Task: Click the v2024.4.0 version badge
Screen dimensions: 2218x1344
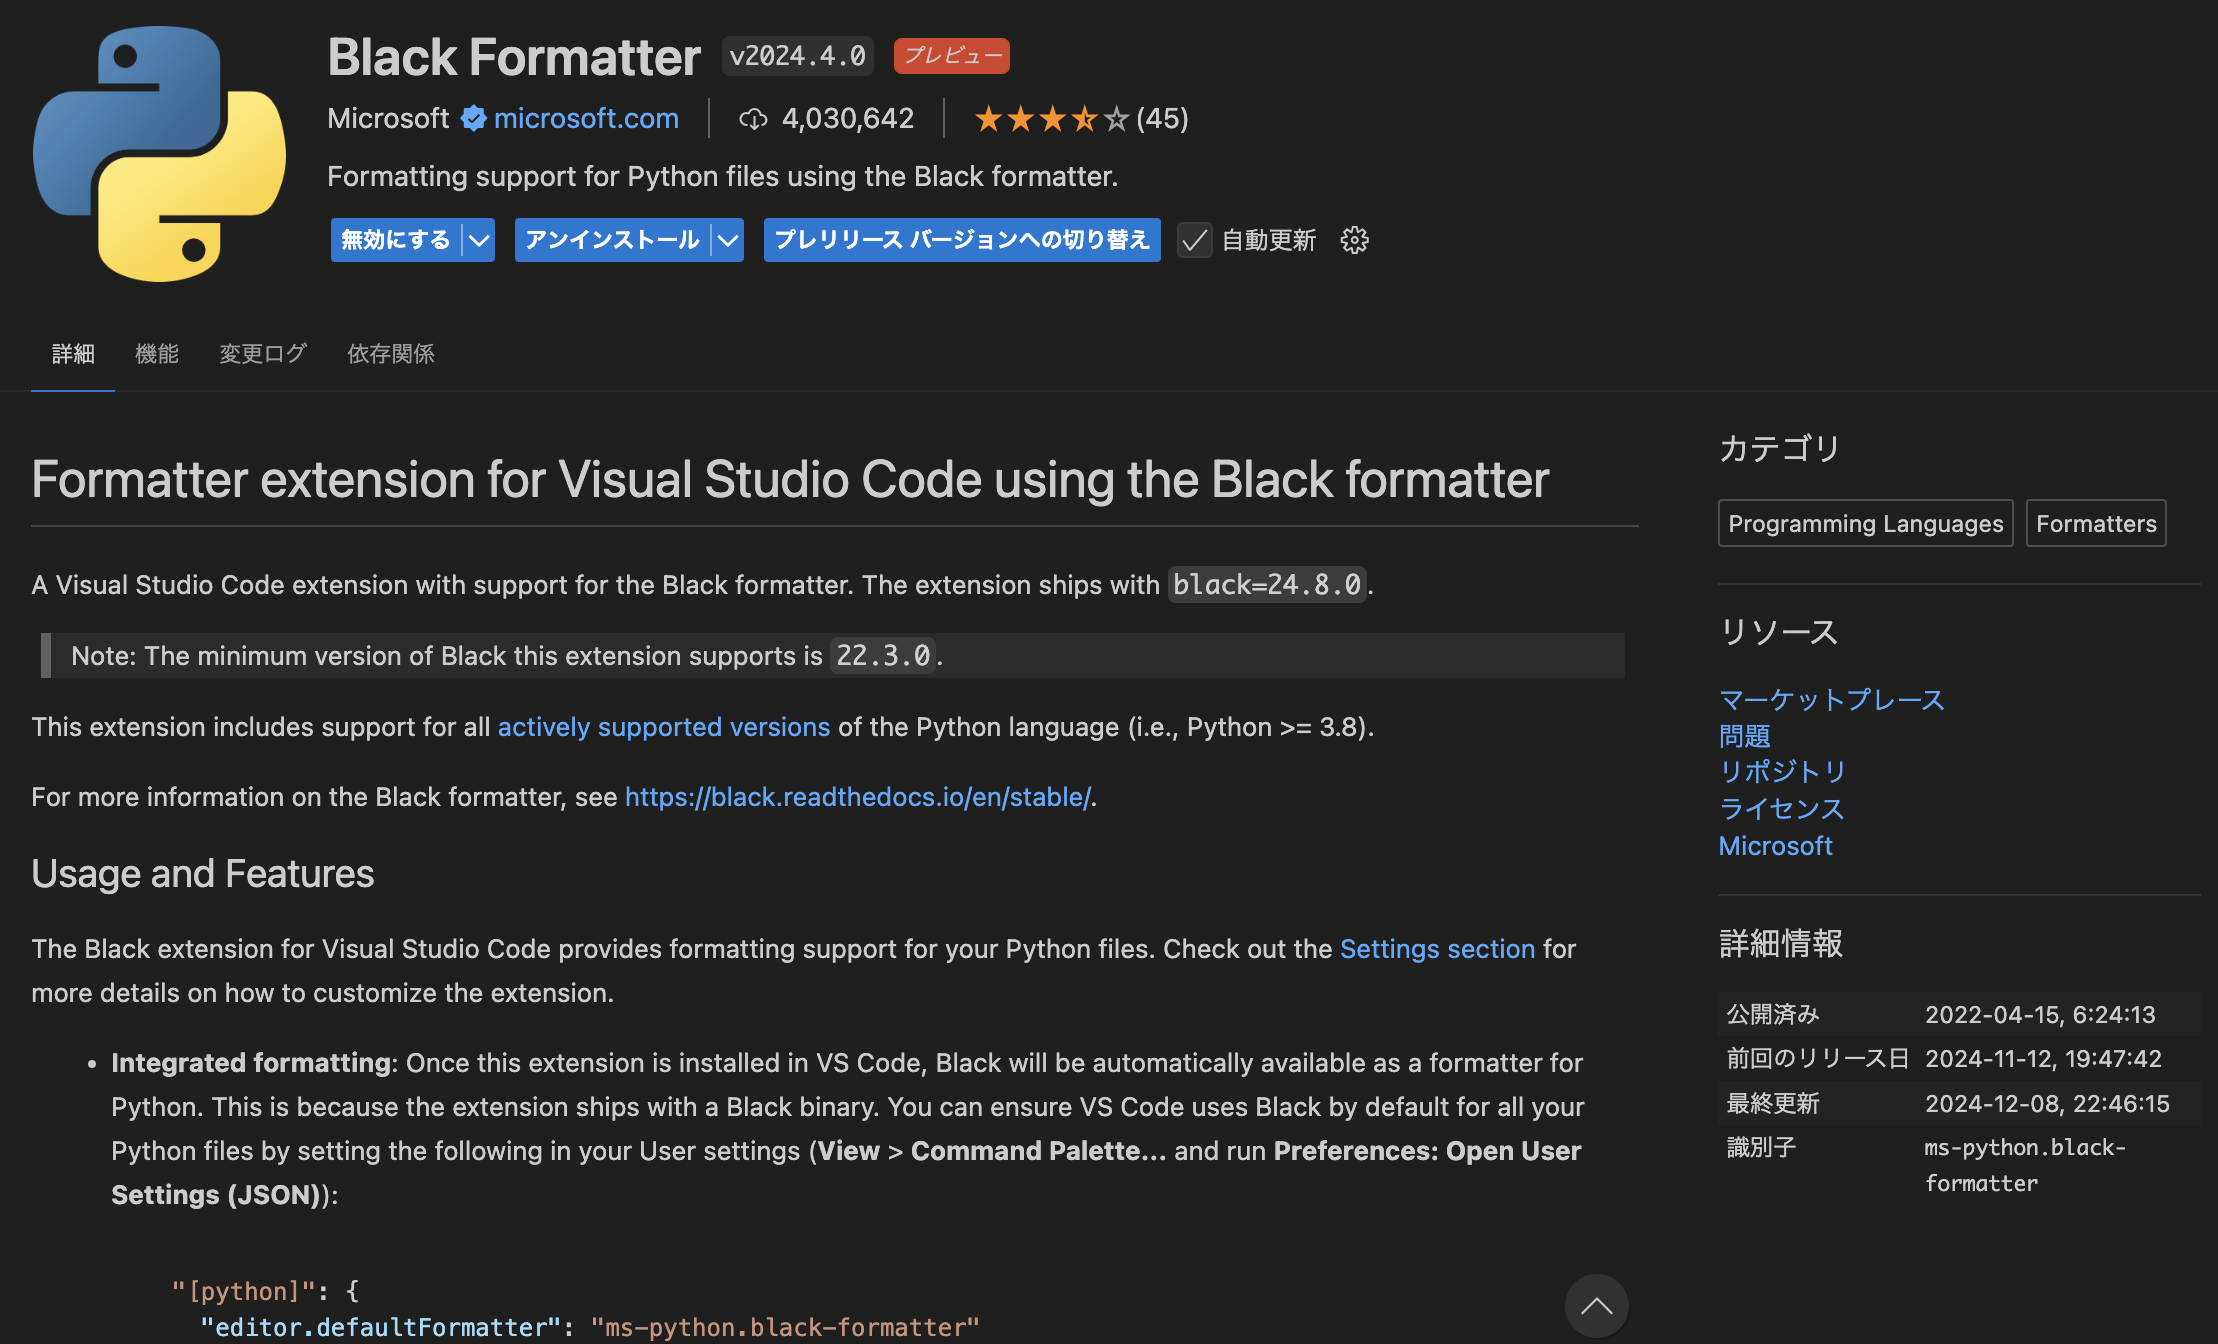Action: pos(797,56)
